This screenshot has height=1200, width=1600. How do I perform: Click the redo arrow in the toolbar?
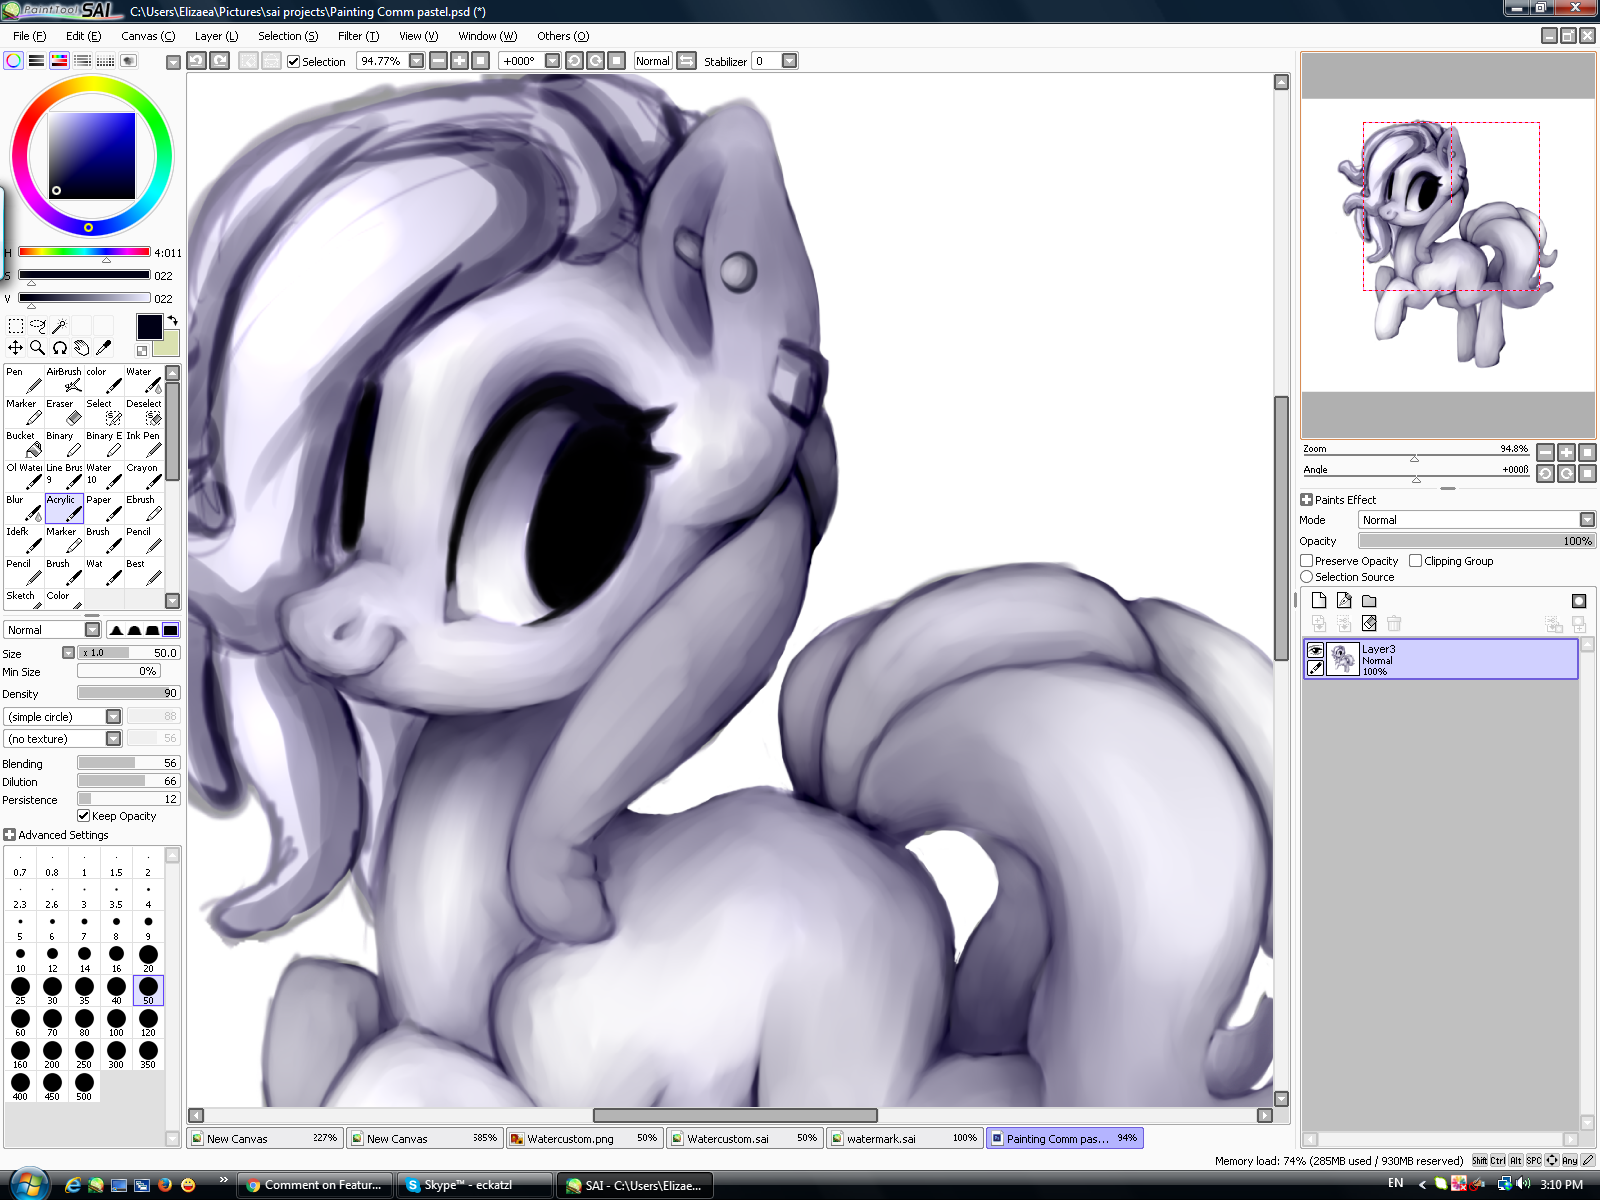(x=220, y=61)
